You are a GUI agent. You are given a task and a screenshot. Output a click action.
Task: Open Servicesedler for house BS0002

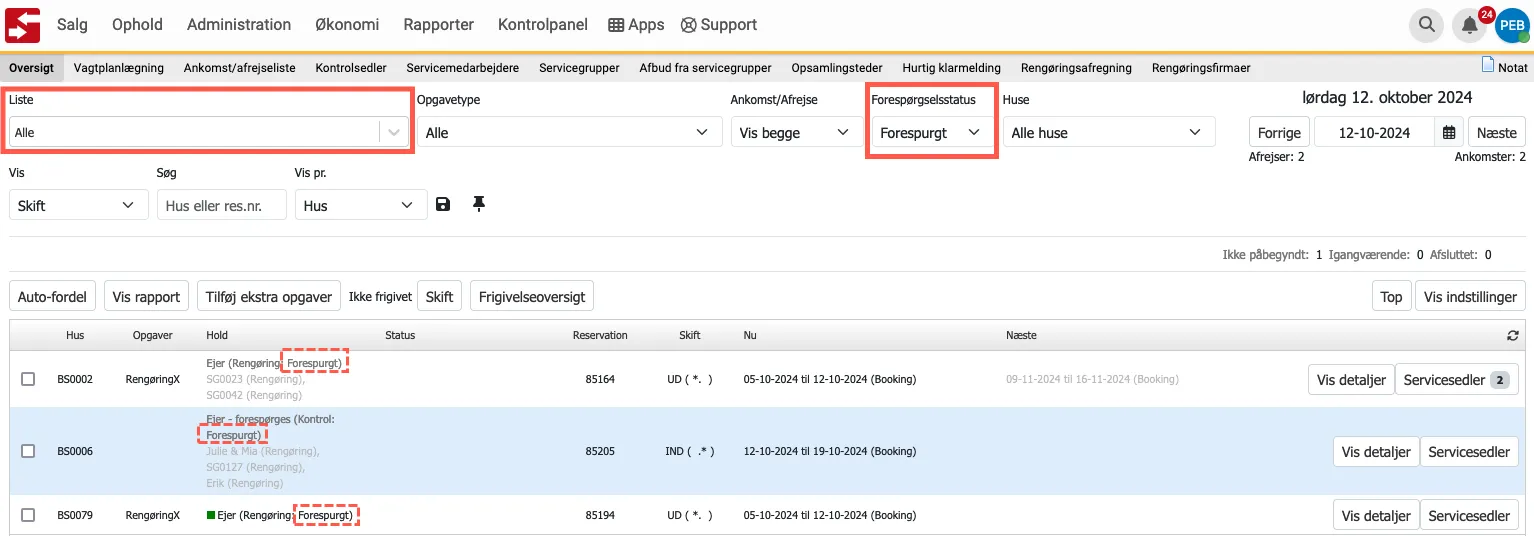[1456, 380]
